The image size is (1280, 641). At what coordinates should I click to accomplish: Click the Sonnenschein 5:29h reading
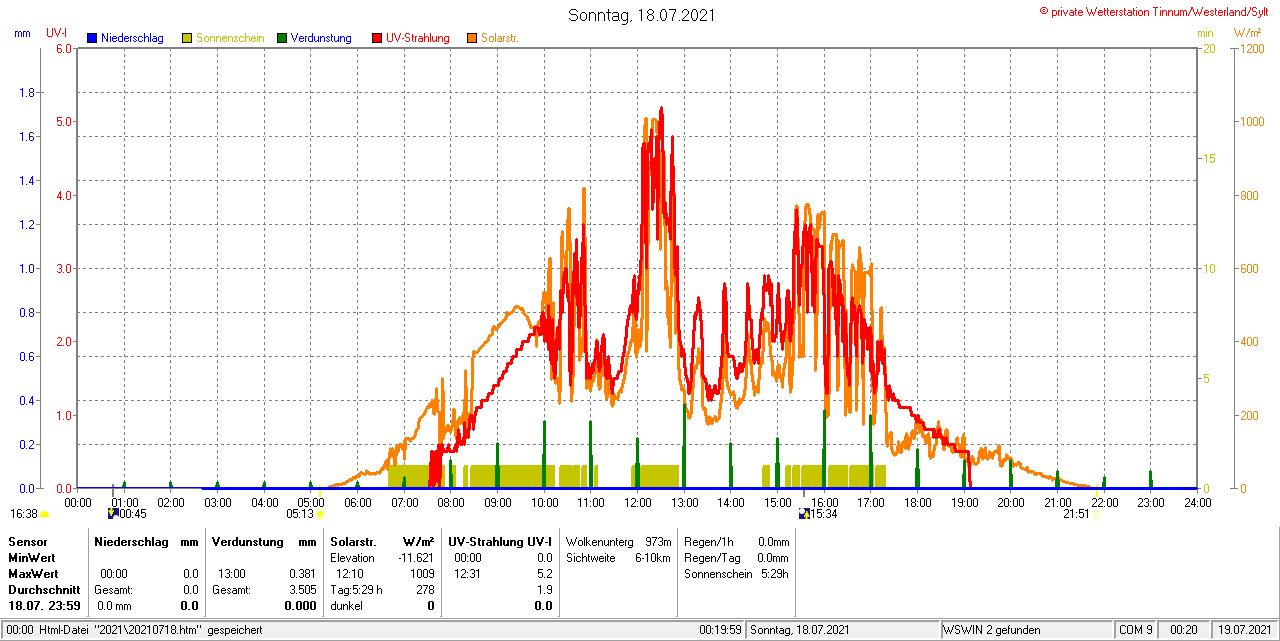point(737,574)
